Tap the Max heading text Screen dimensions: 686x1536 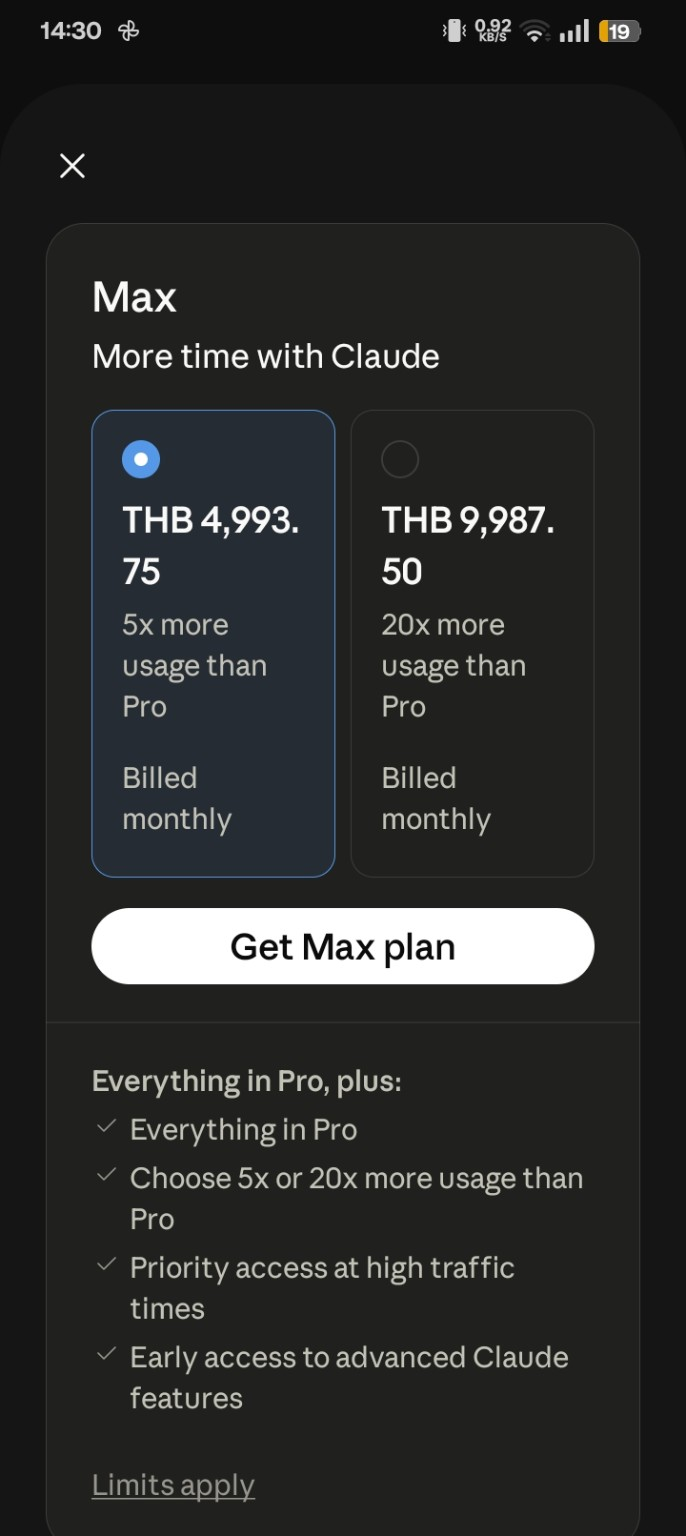point(134,297)
